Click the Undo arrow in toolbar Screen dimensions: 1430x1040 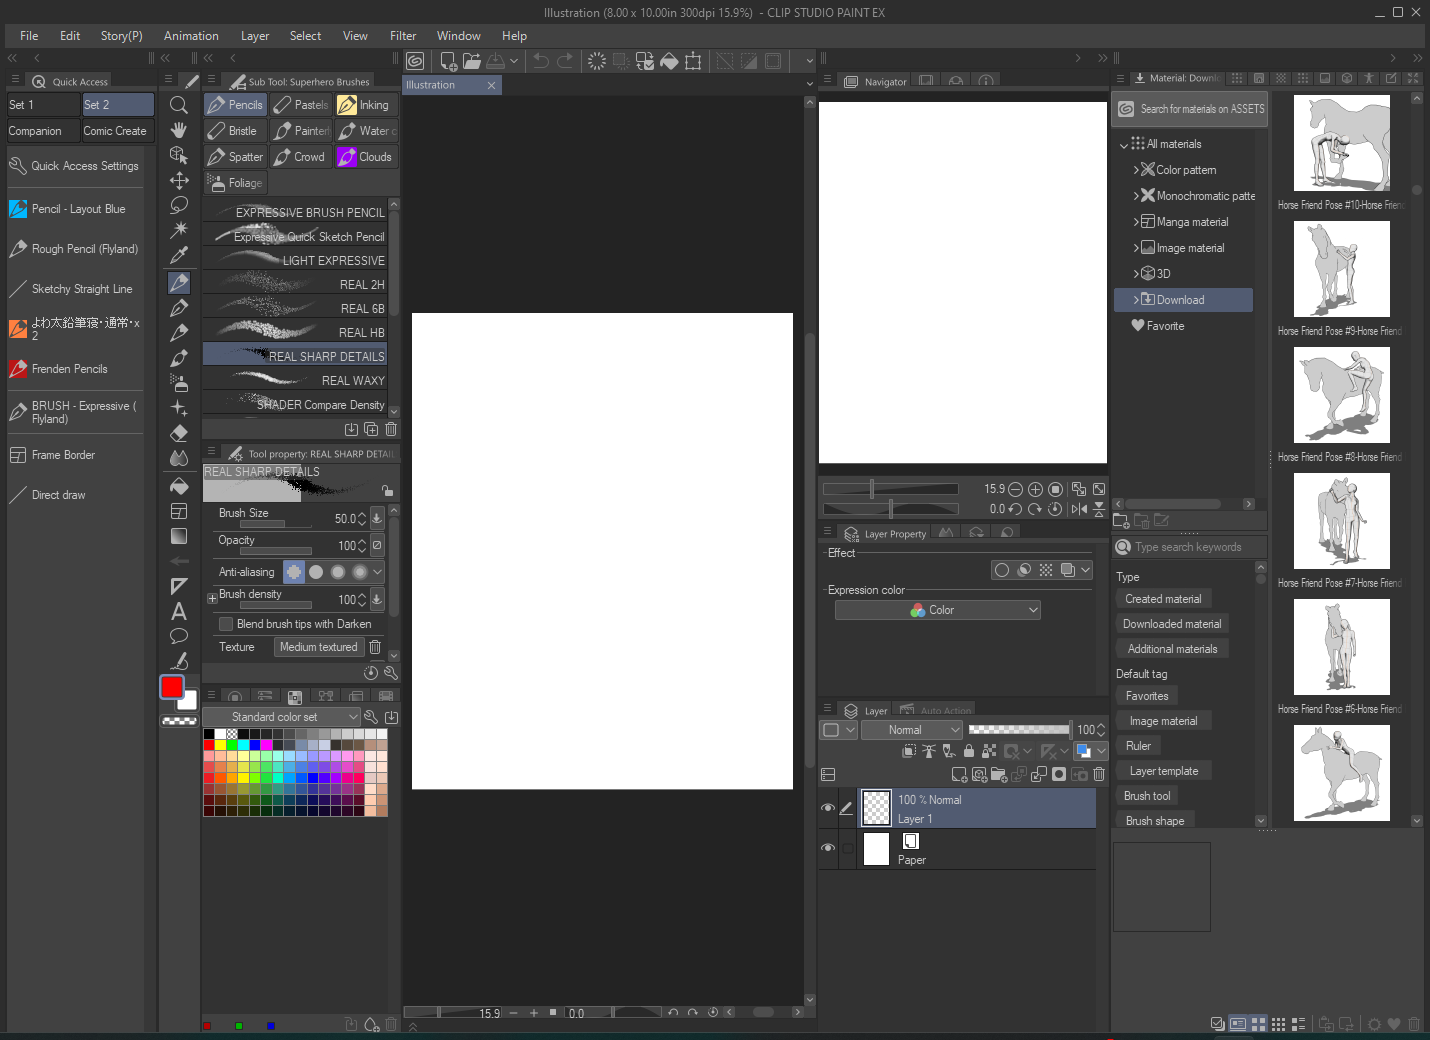coord(540,61)
